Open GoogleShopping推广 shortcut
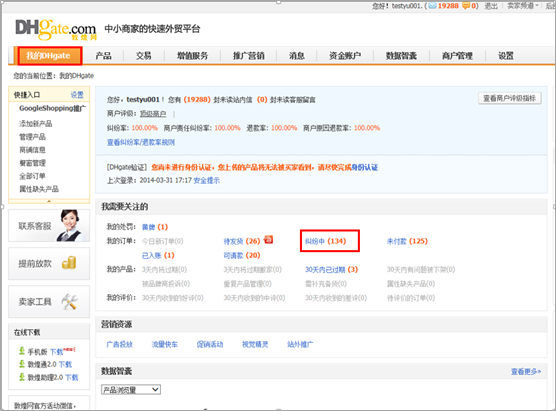556x411 pixels. point(52,108)
